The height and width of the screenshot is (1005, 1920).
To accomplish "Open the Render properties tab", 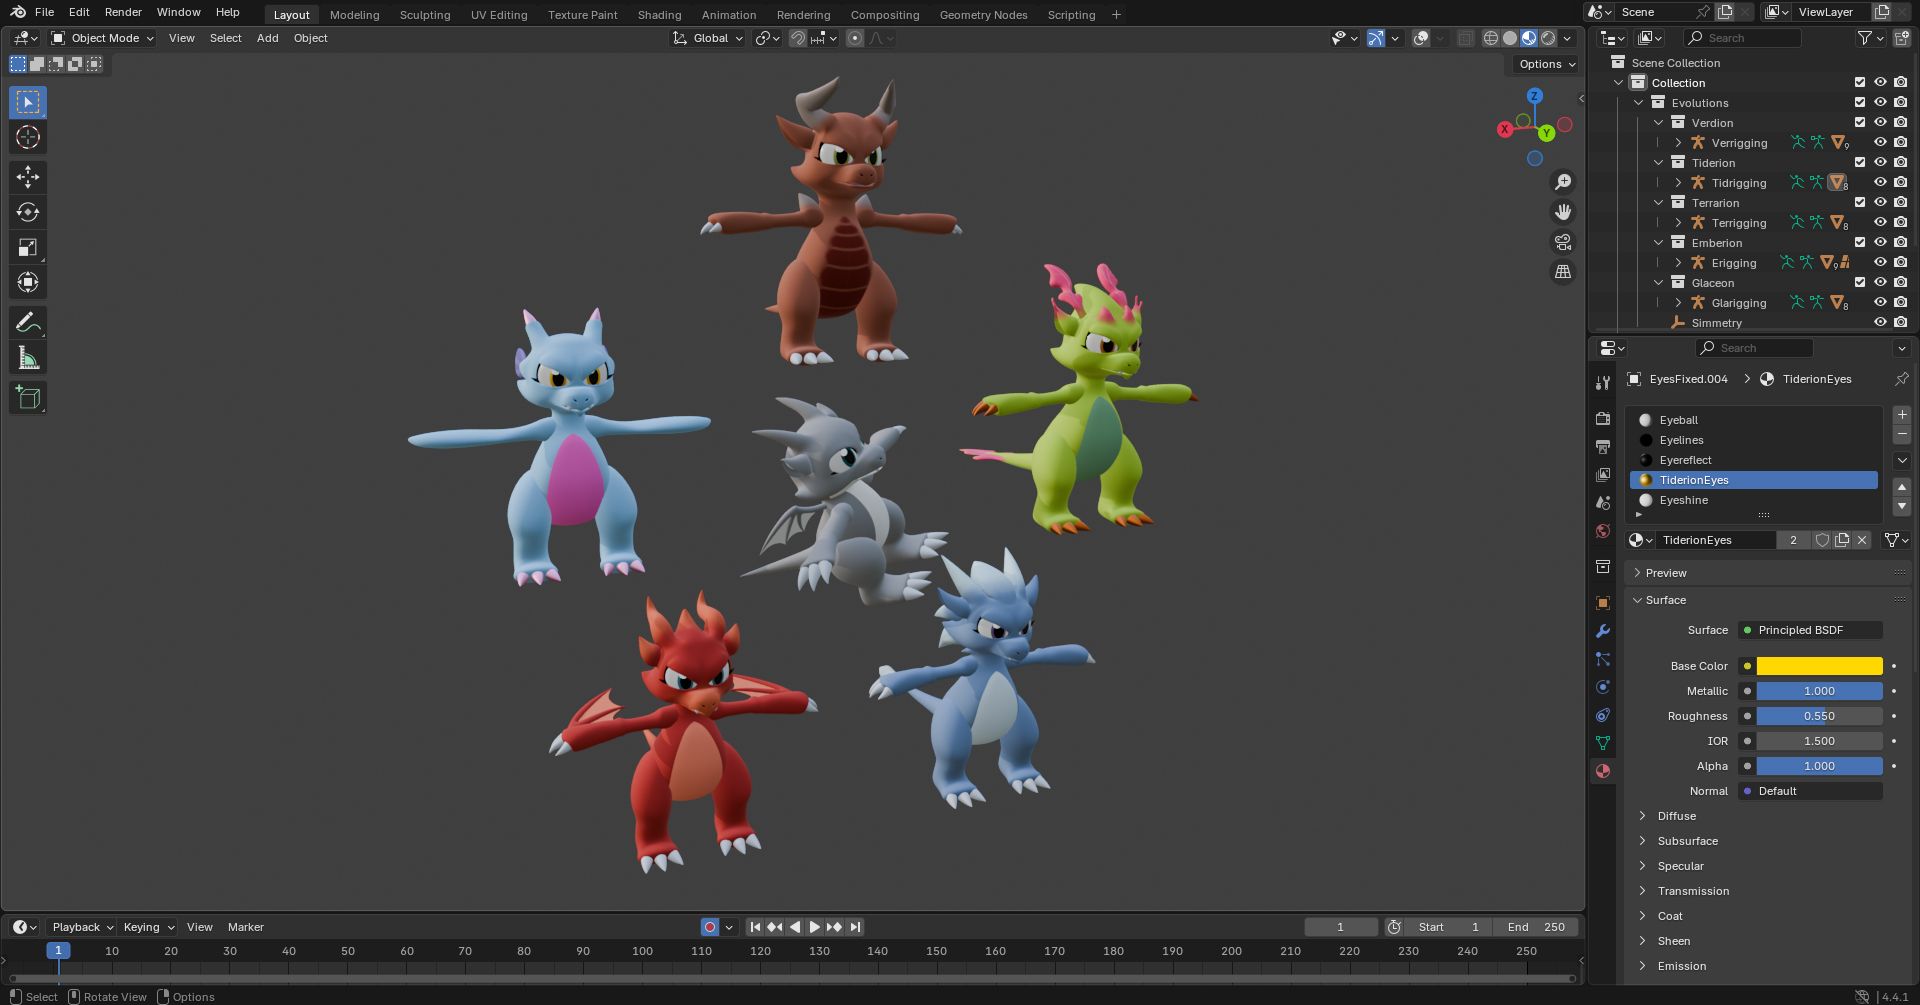I will click(x=1603, y=419).
